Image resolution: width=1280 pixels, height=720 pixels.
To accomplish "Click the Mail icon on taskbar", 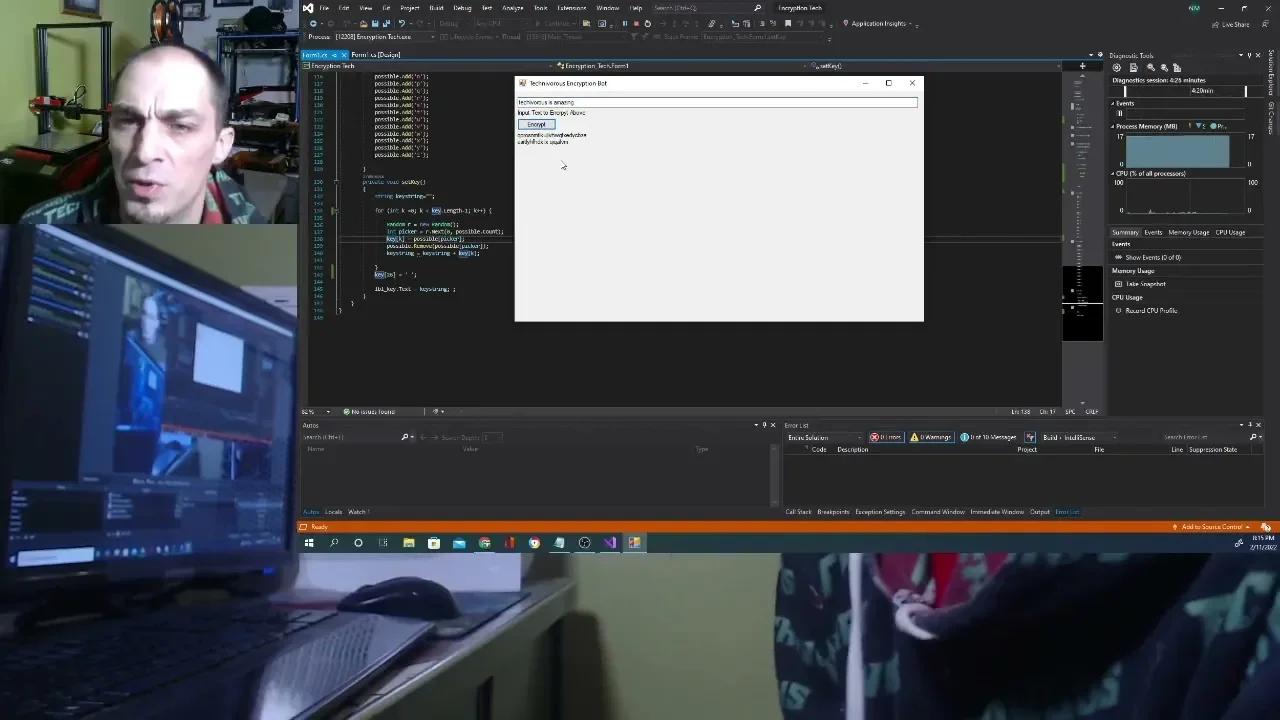I will (x=459, y=543).
